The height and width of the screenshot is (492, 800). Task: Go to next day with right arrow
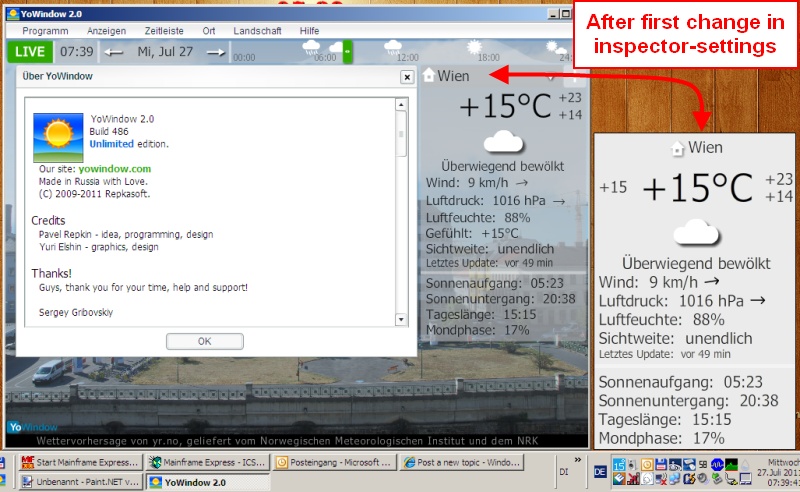tap(215, 52)
